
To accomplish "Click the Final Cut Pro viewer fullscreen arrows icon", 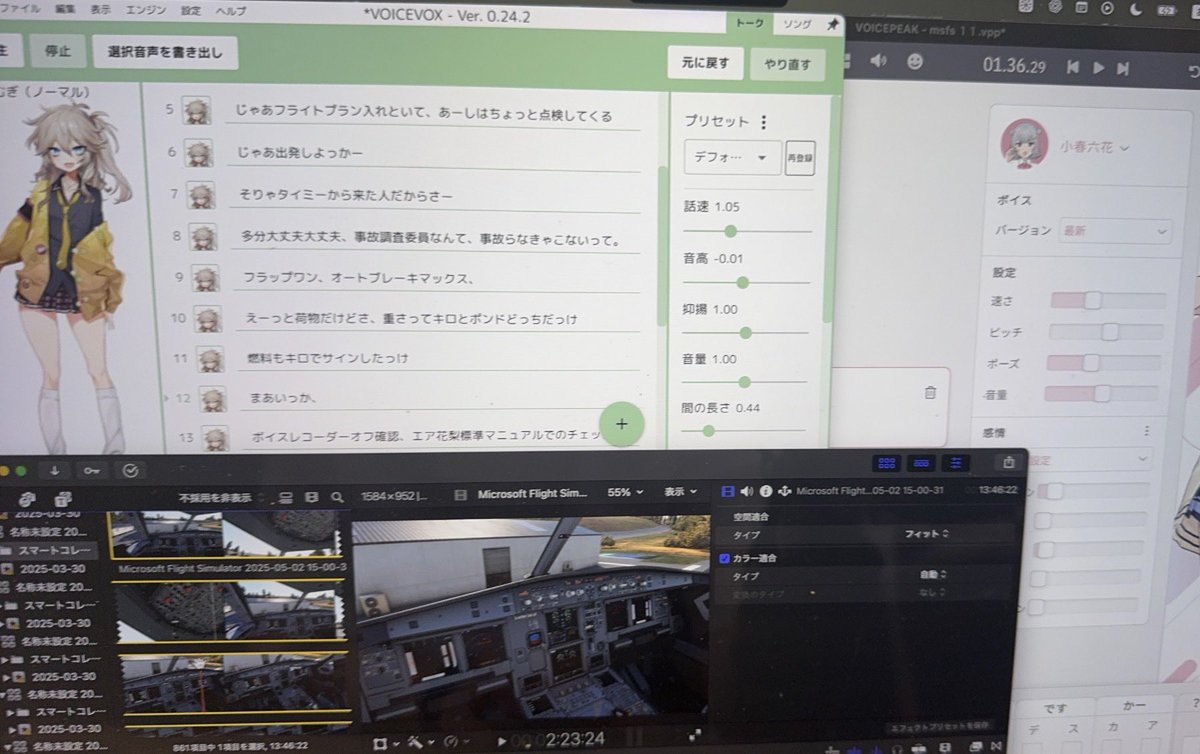I will point(694,734).
